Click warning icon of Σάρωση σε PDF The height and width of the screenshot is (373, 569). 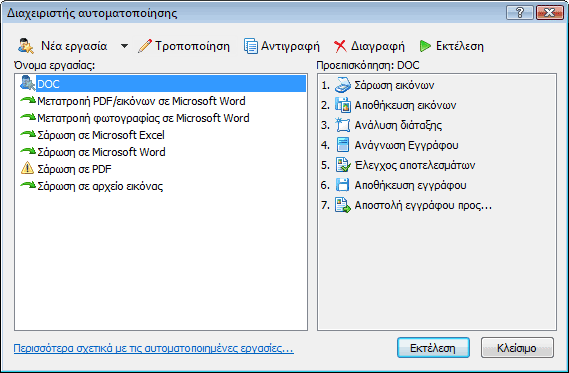(28, 168)
